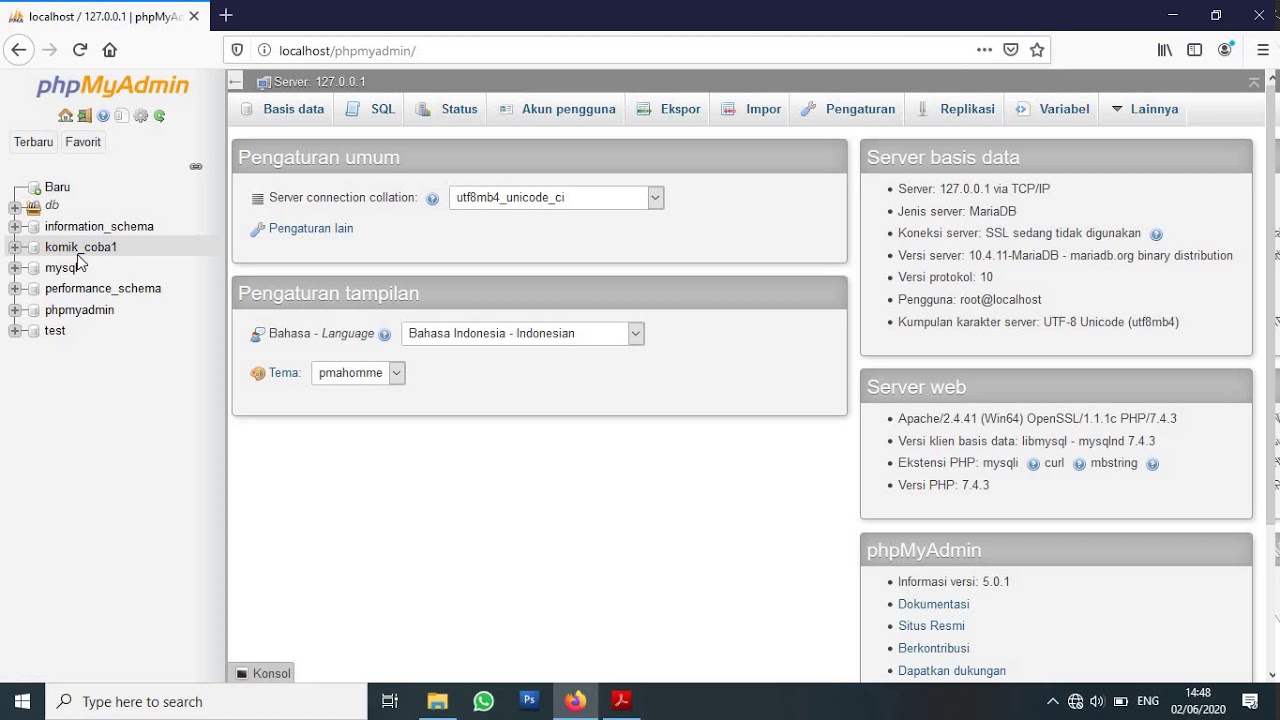Click help icon next to Ekstensi PHP mysqli
Image resolution: width=1280 pixels, height=720 pixels.
[x=1033, y=464]
